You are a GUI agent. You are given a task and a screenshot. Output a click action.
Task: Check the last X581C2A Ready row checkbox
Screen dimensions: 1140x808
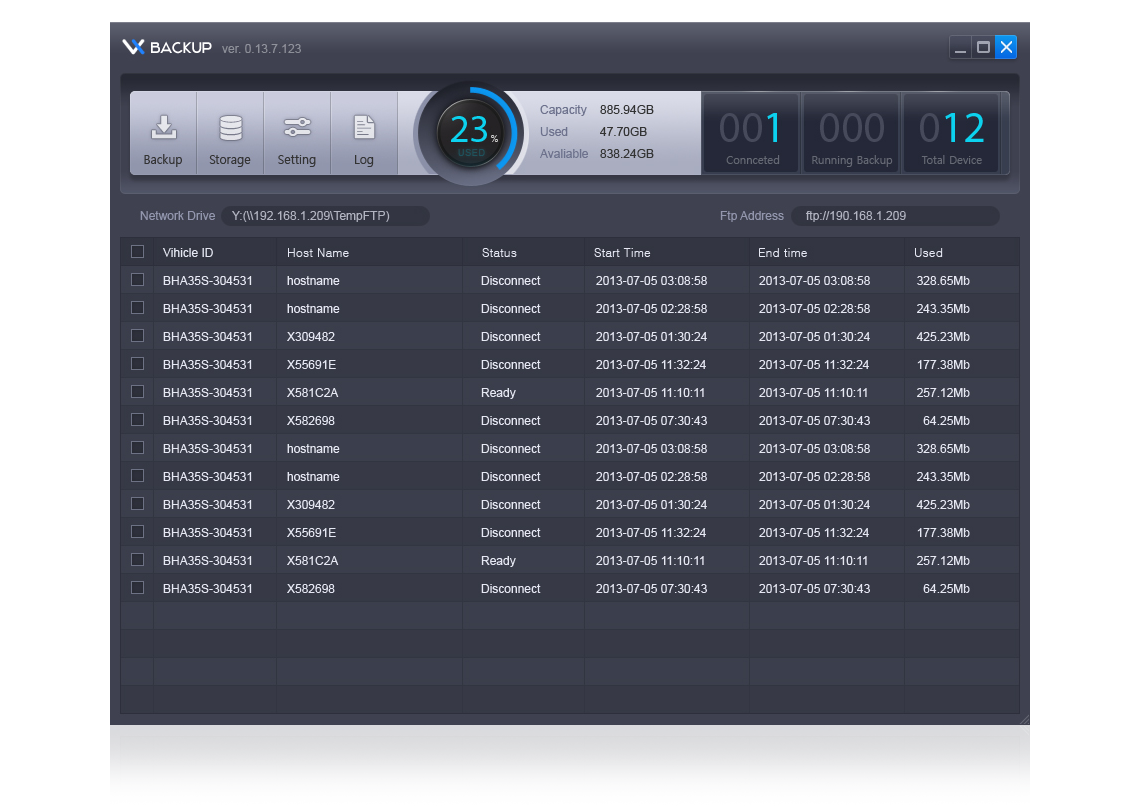pos(137,560)
